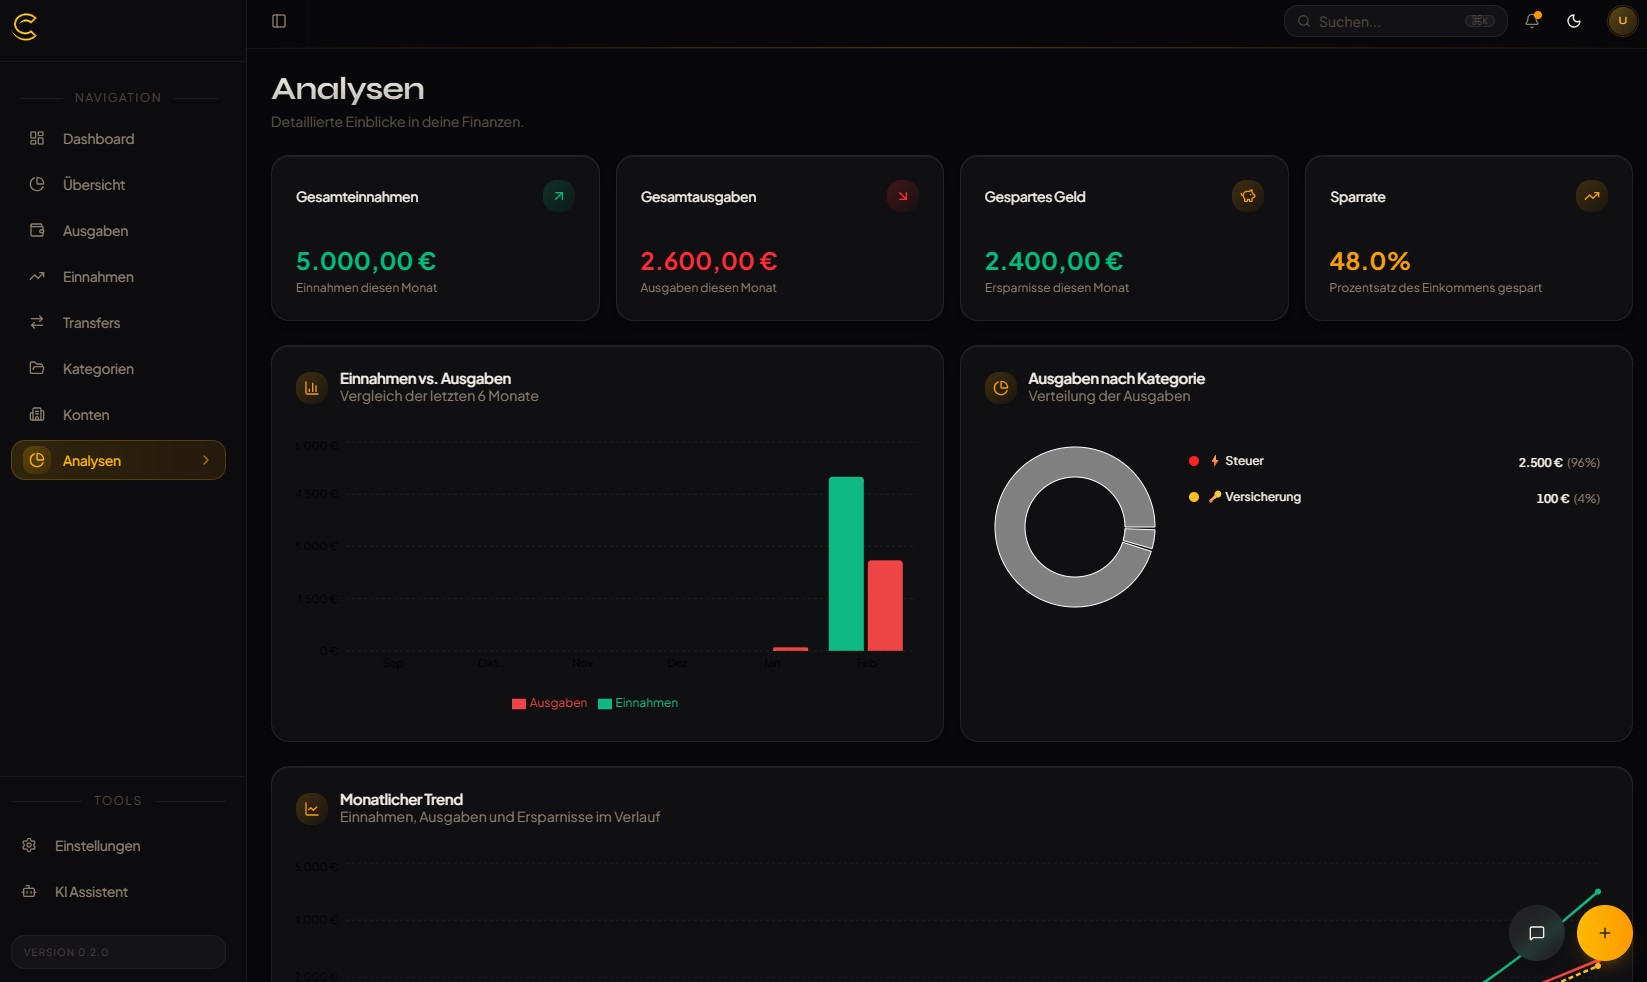Select the Transfers menu item
The image size is (1647, 982).
(x=91, y=323)
